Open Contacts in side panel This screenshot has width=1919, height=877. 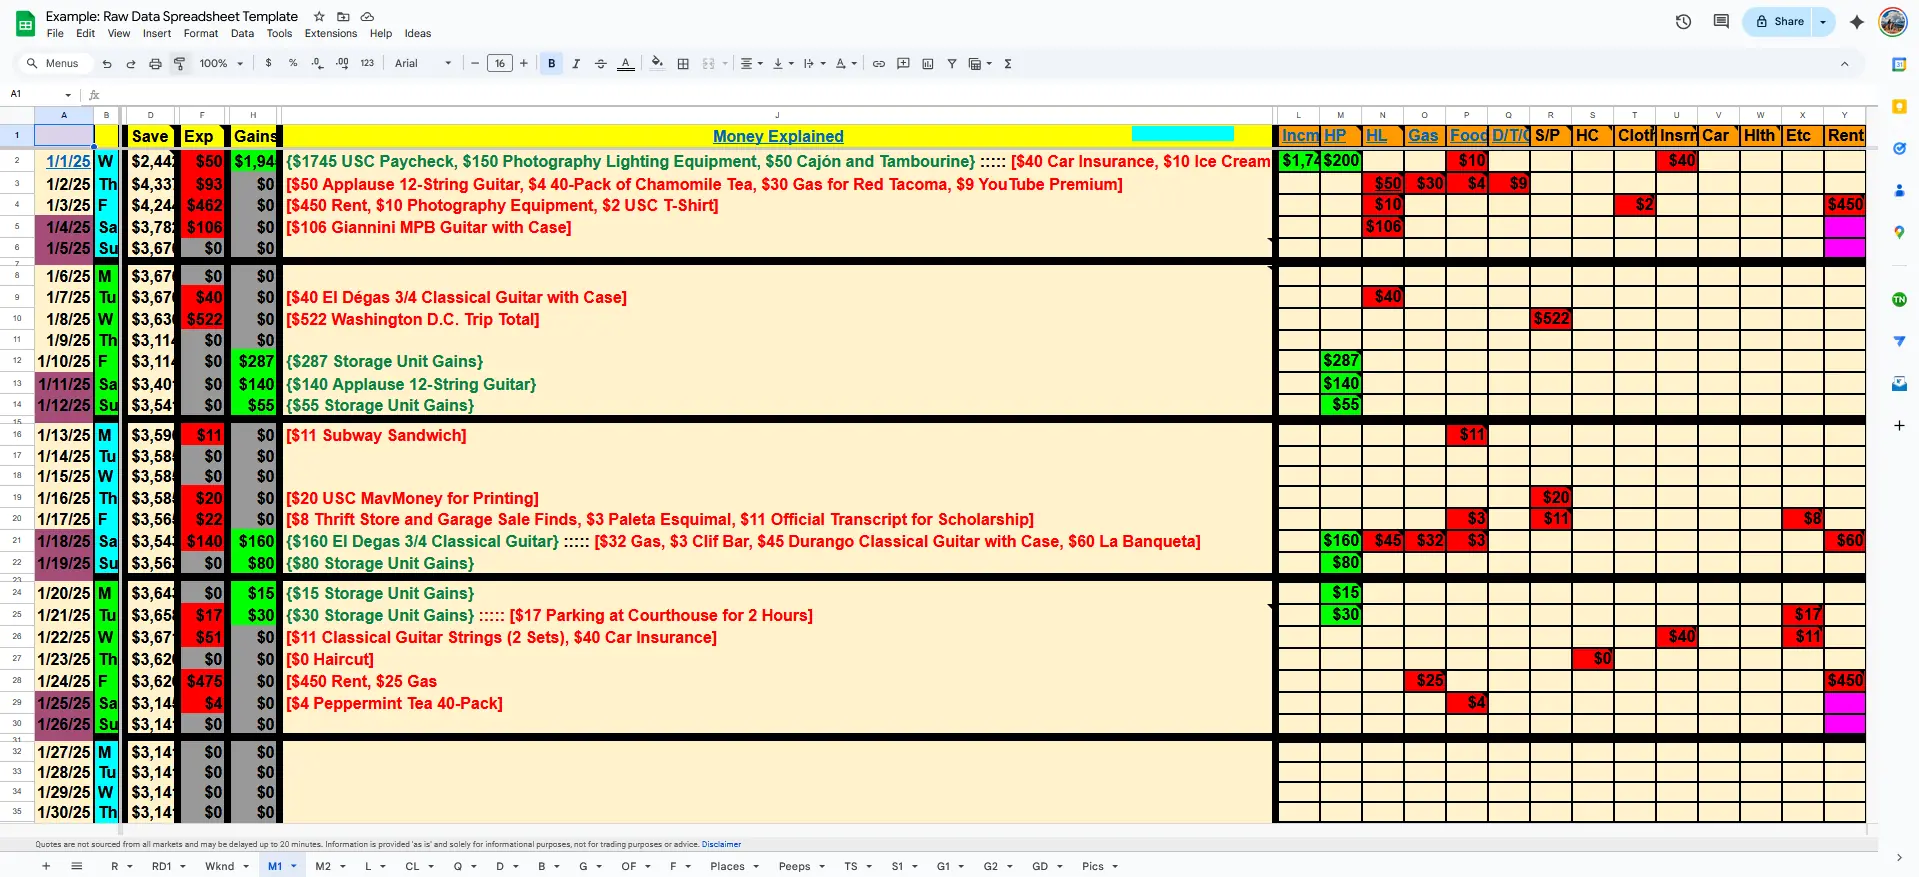[x=1899, y=190]
